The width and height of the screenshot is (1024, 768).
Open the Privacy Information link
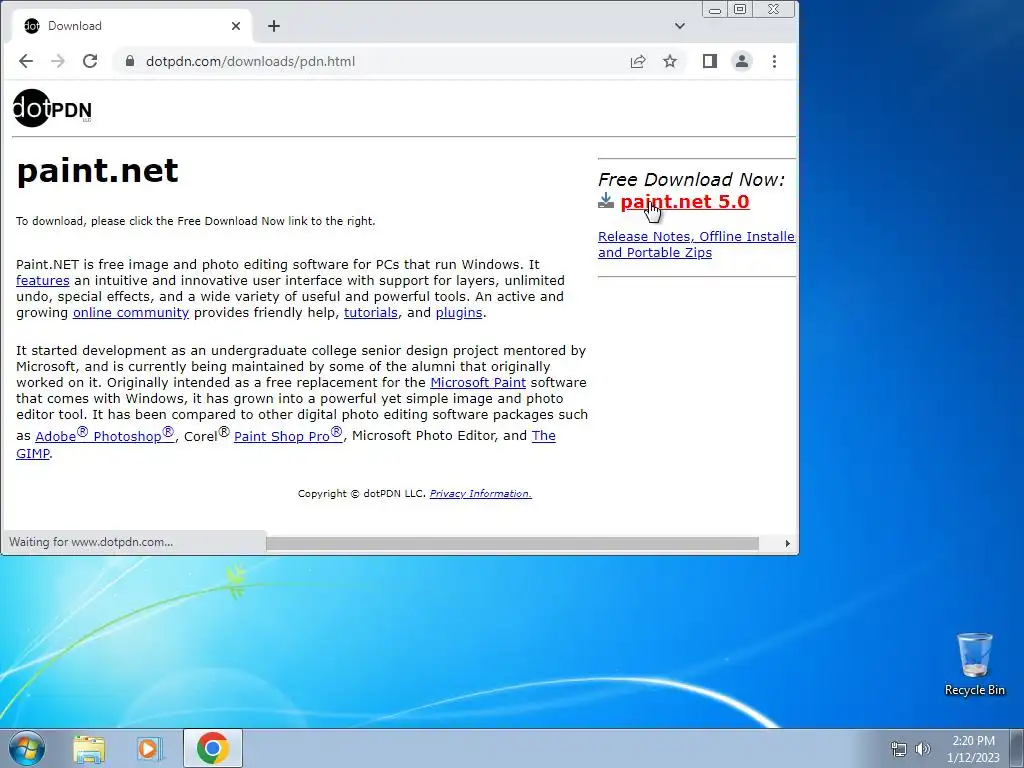(x=481, y=494)
